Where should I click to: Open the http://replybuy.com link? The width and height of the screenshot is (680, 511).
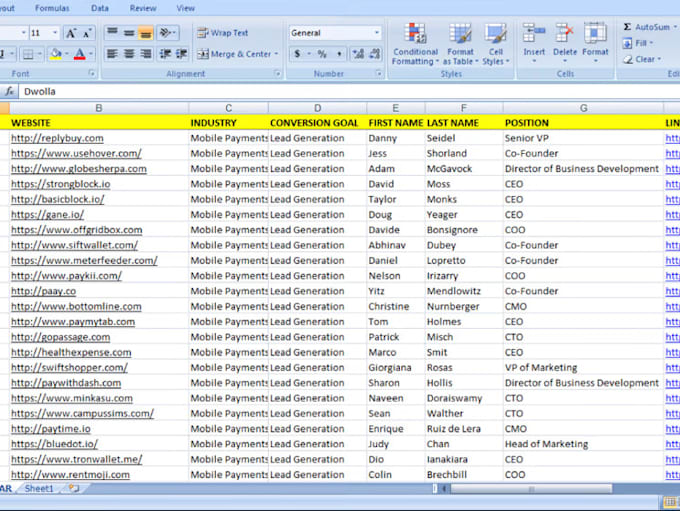(57, 138)
